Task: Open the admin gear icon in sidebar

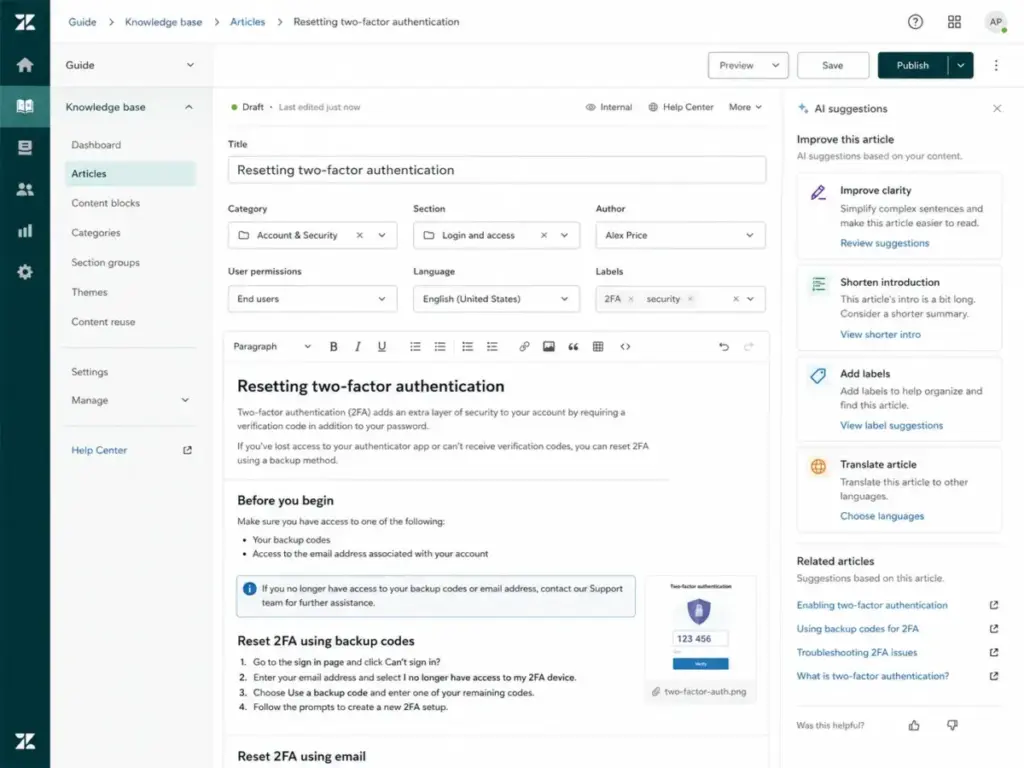Action: 25,272
